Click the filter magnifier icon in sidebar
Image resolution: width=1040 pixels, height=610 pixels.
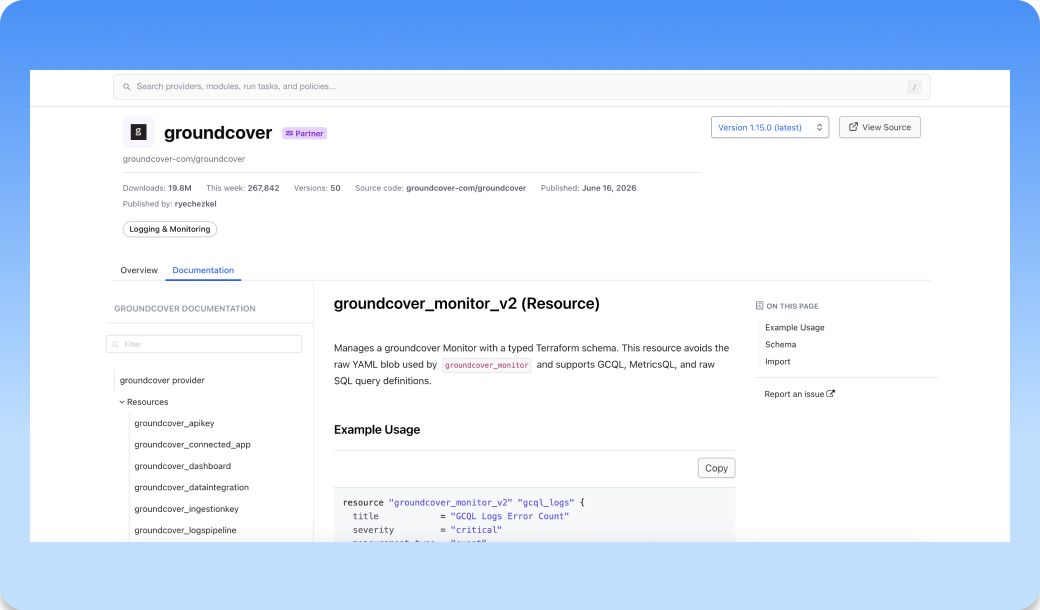pyautogui.click(x=115, y=344)
